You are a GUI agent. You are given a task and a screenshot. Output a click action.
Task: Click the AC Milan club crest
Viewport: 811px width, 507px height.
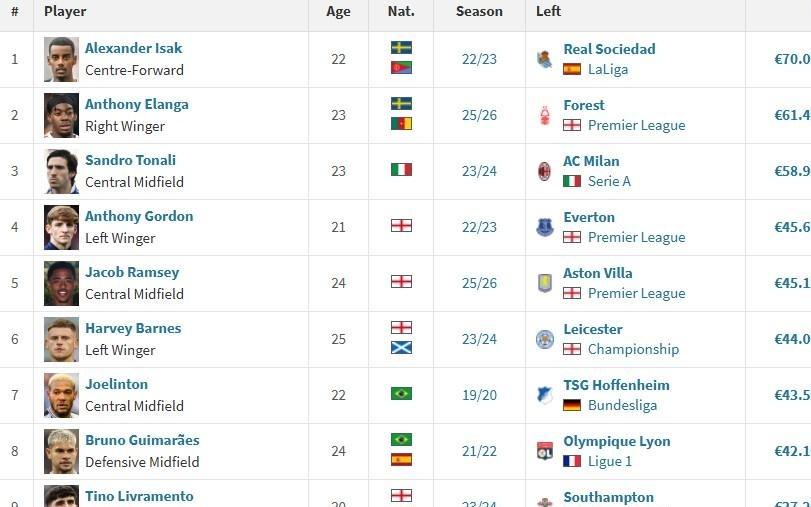click(x=544, y=171)
